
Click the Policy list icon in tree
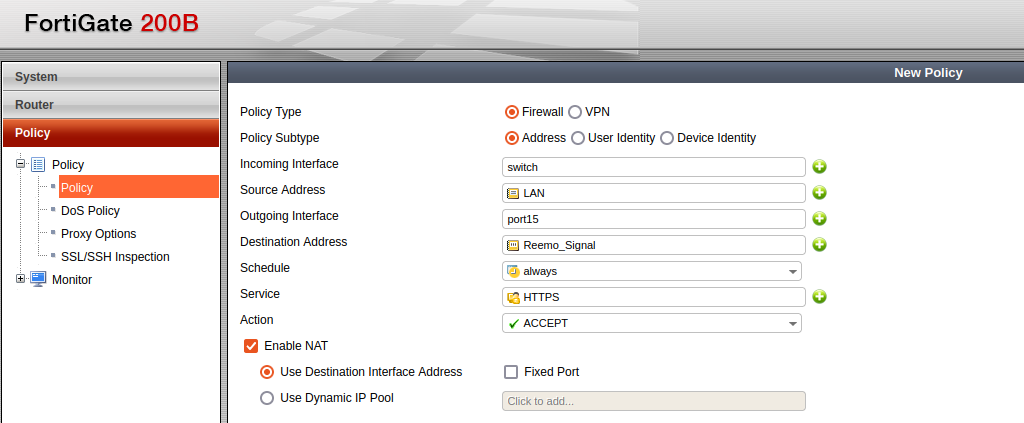point(38,165)
